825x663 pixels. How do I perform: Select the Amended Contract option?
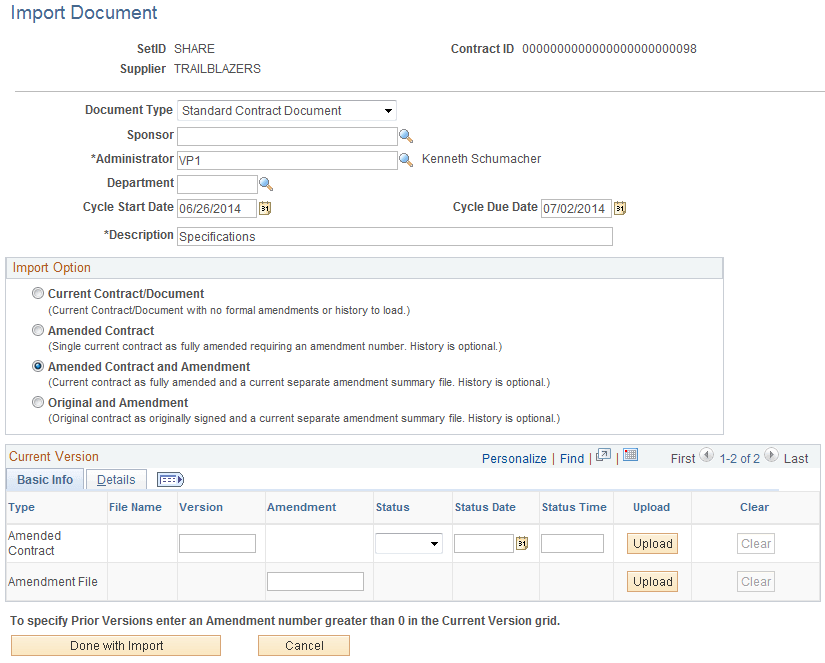tap(38, 330)
